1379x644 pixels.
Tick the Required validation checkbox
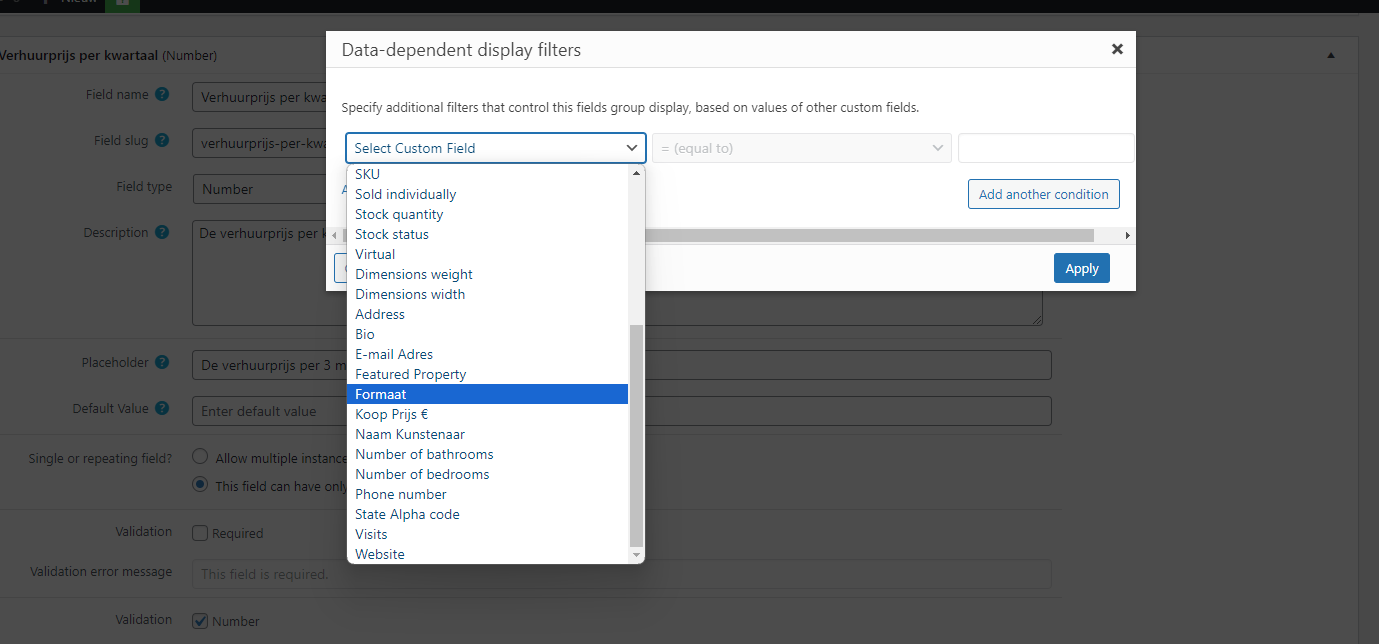199,533
